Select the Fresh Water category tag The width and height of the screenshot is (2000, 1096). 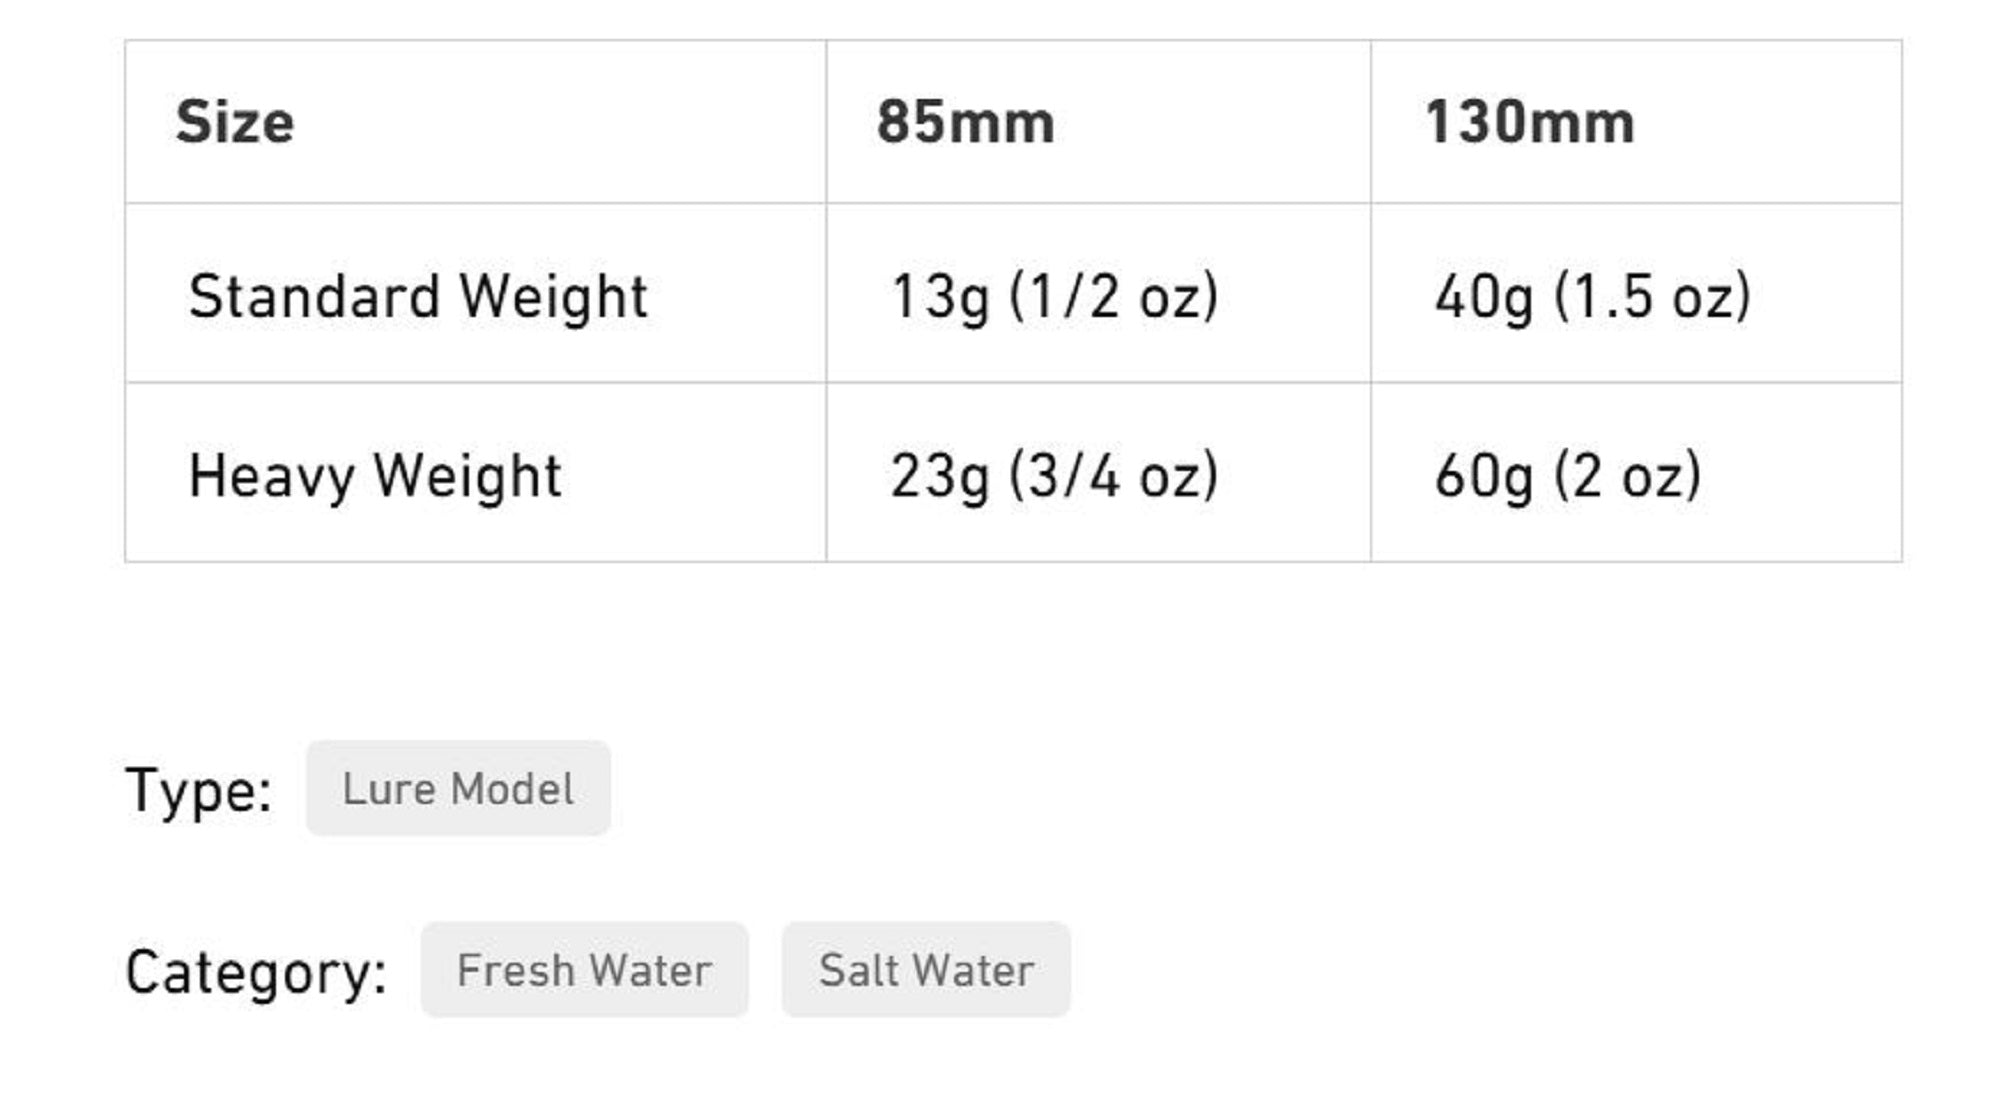(x=584, y=970)
